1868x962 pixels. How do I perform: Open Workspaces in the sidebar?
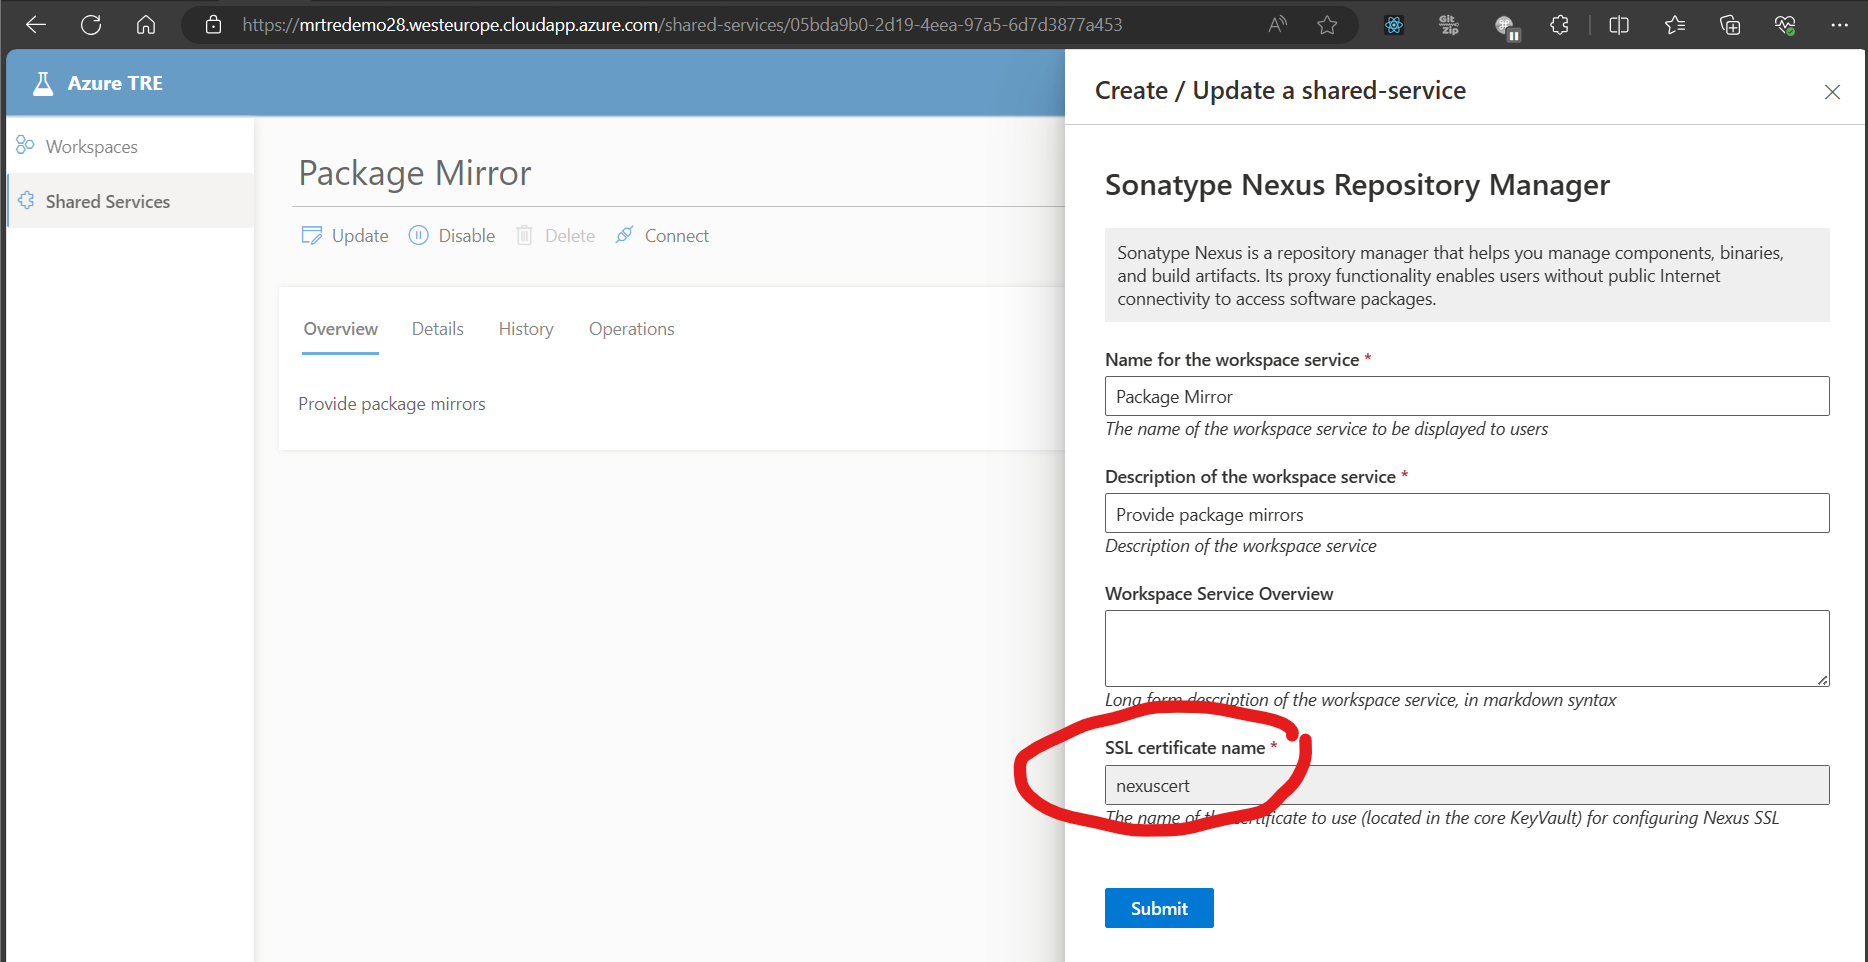pyautogui.click(x=130, y=146)
